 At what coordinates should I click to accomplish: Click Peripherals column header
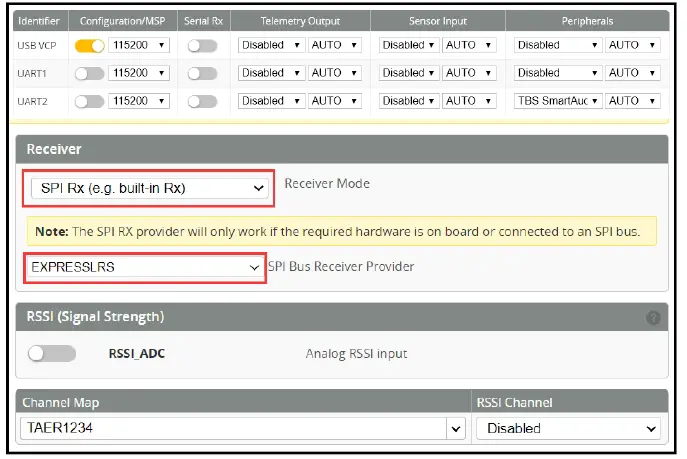[x=587, y=21]
